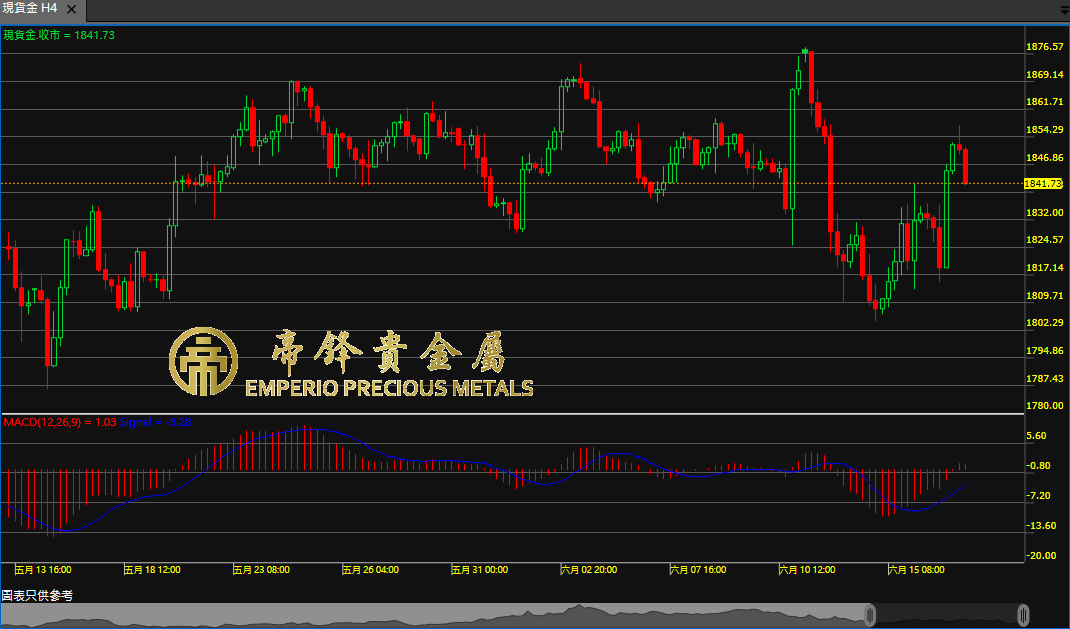This screenshot has height=629, width=1070.
Task: Click the 1869.14 price axis label
Action: tap(1045, 74)
